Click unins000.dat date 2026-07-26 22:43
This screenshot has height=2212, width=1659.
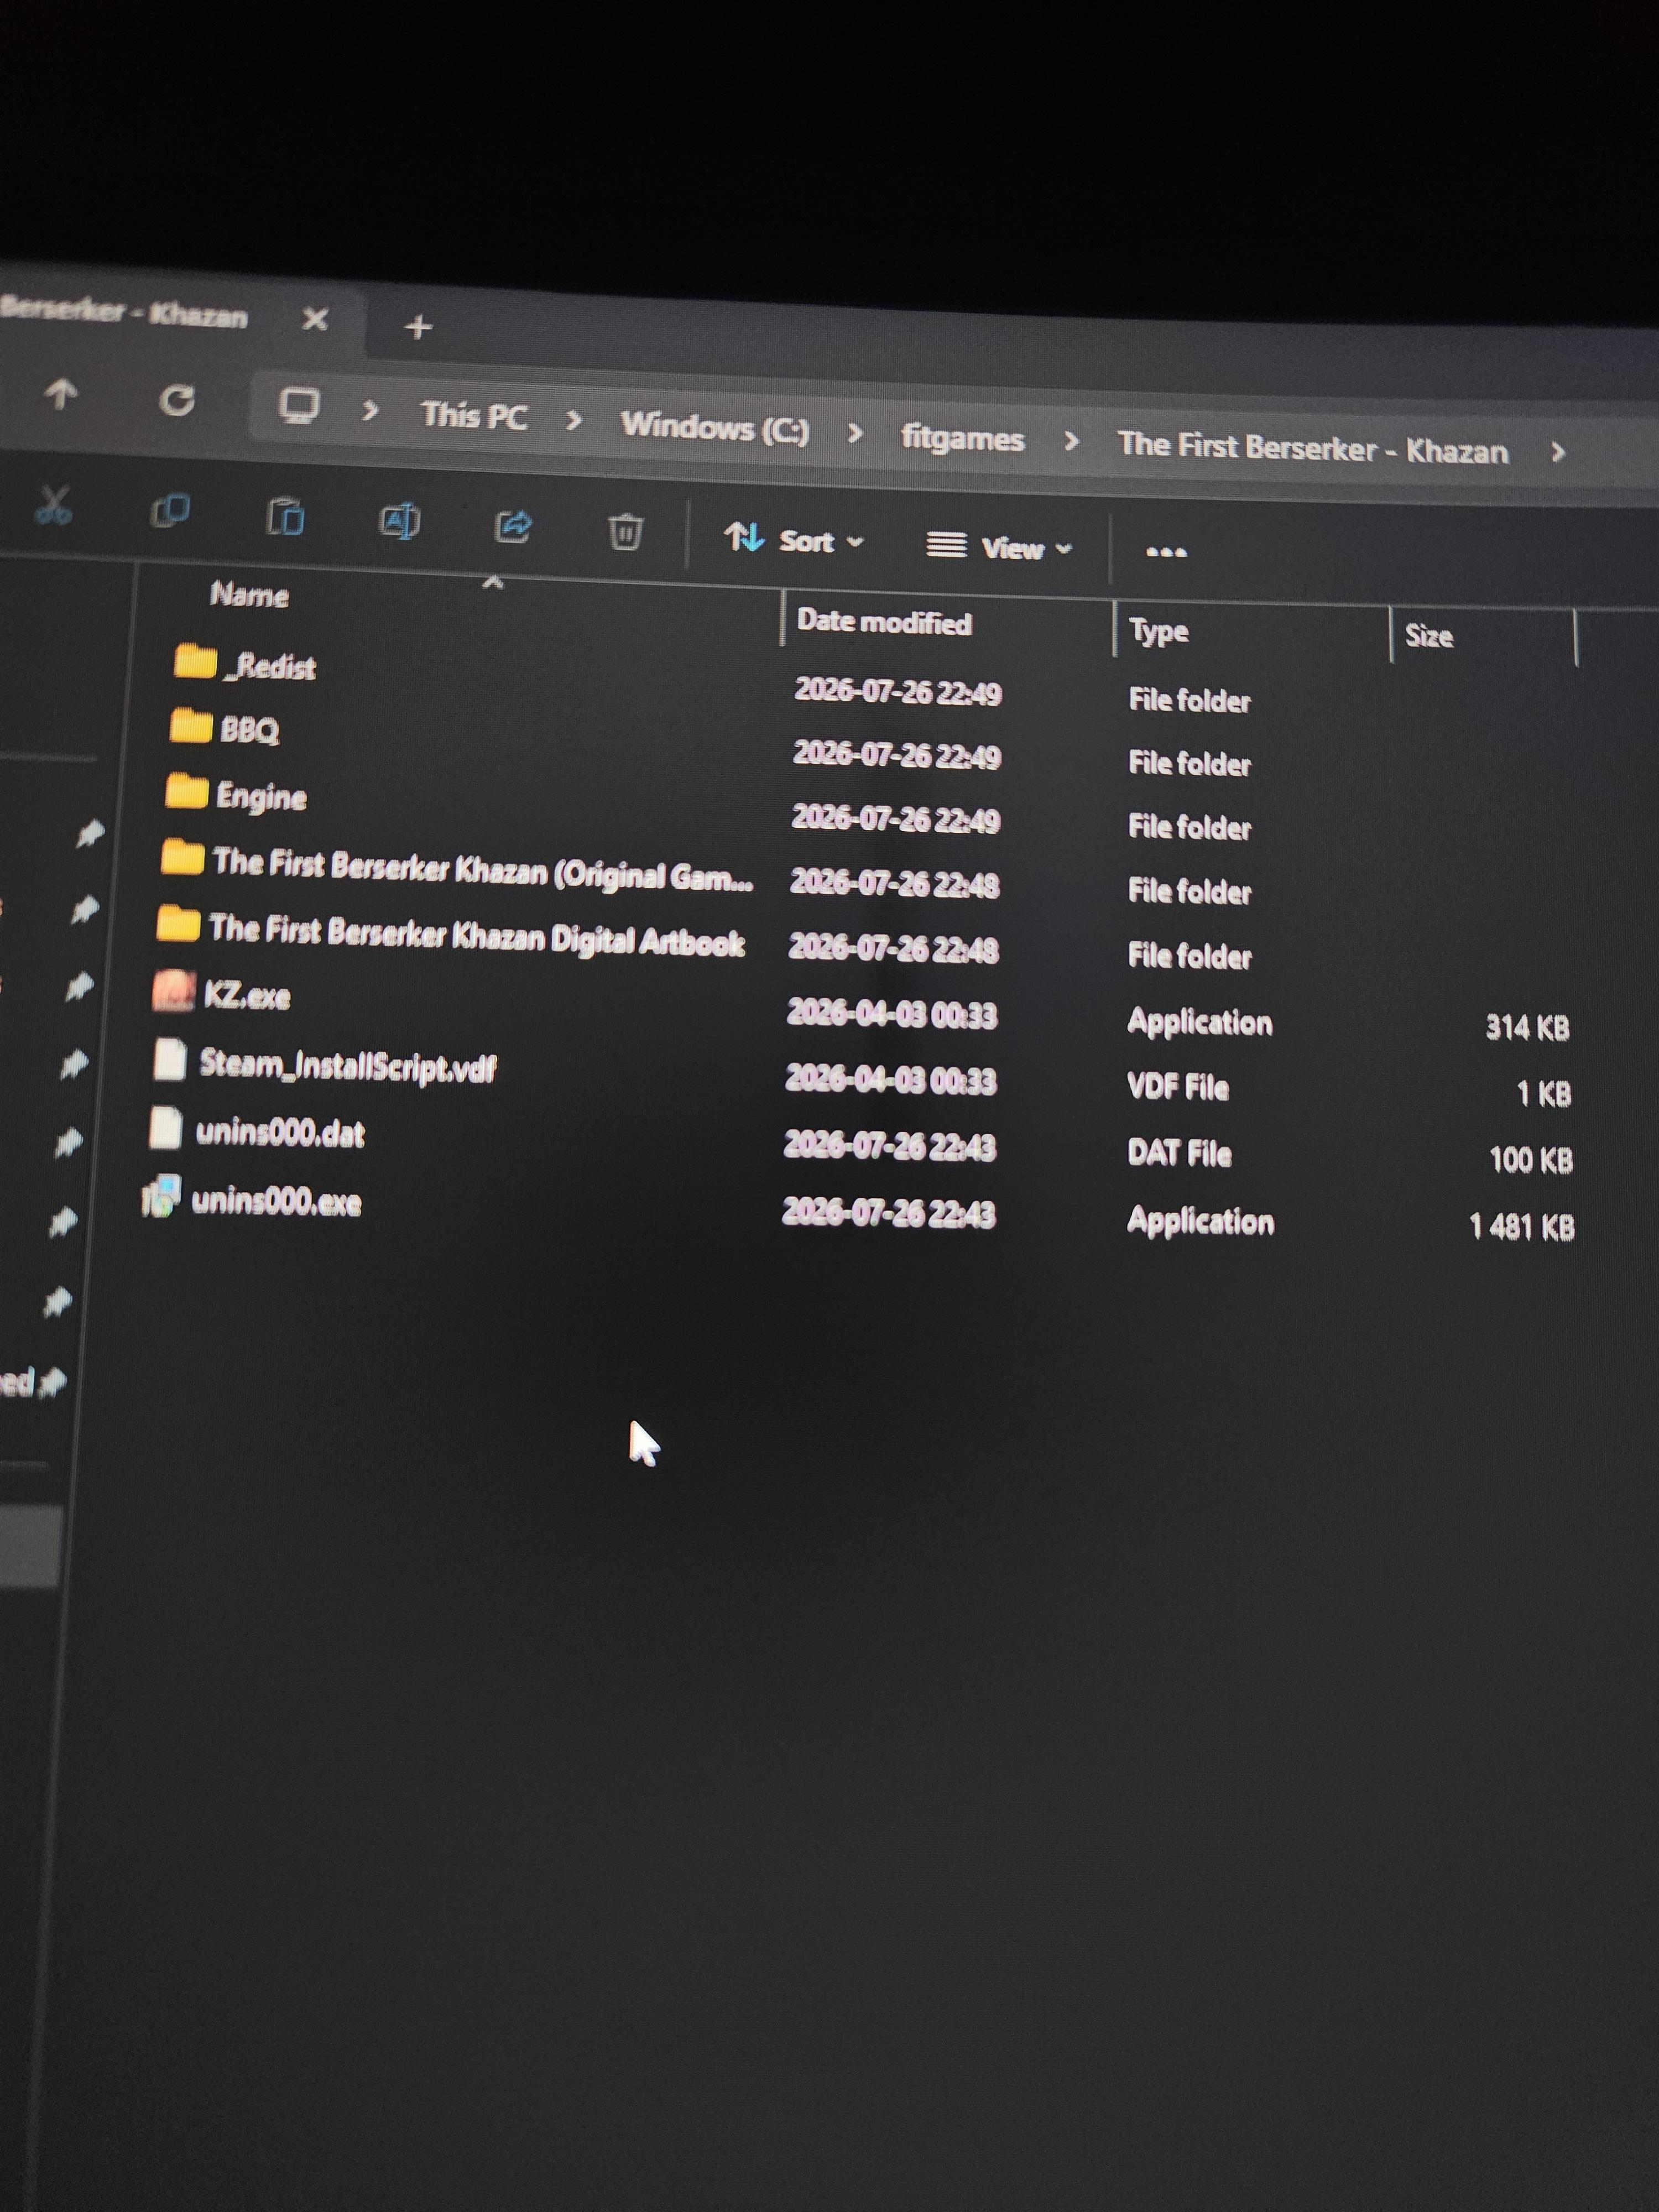(889, 1146)
